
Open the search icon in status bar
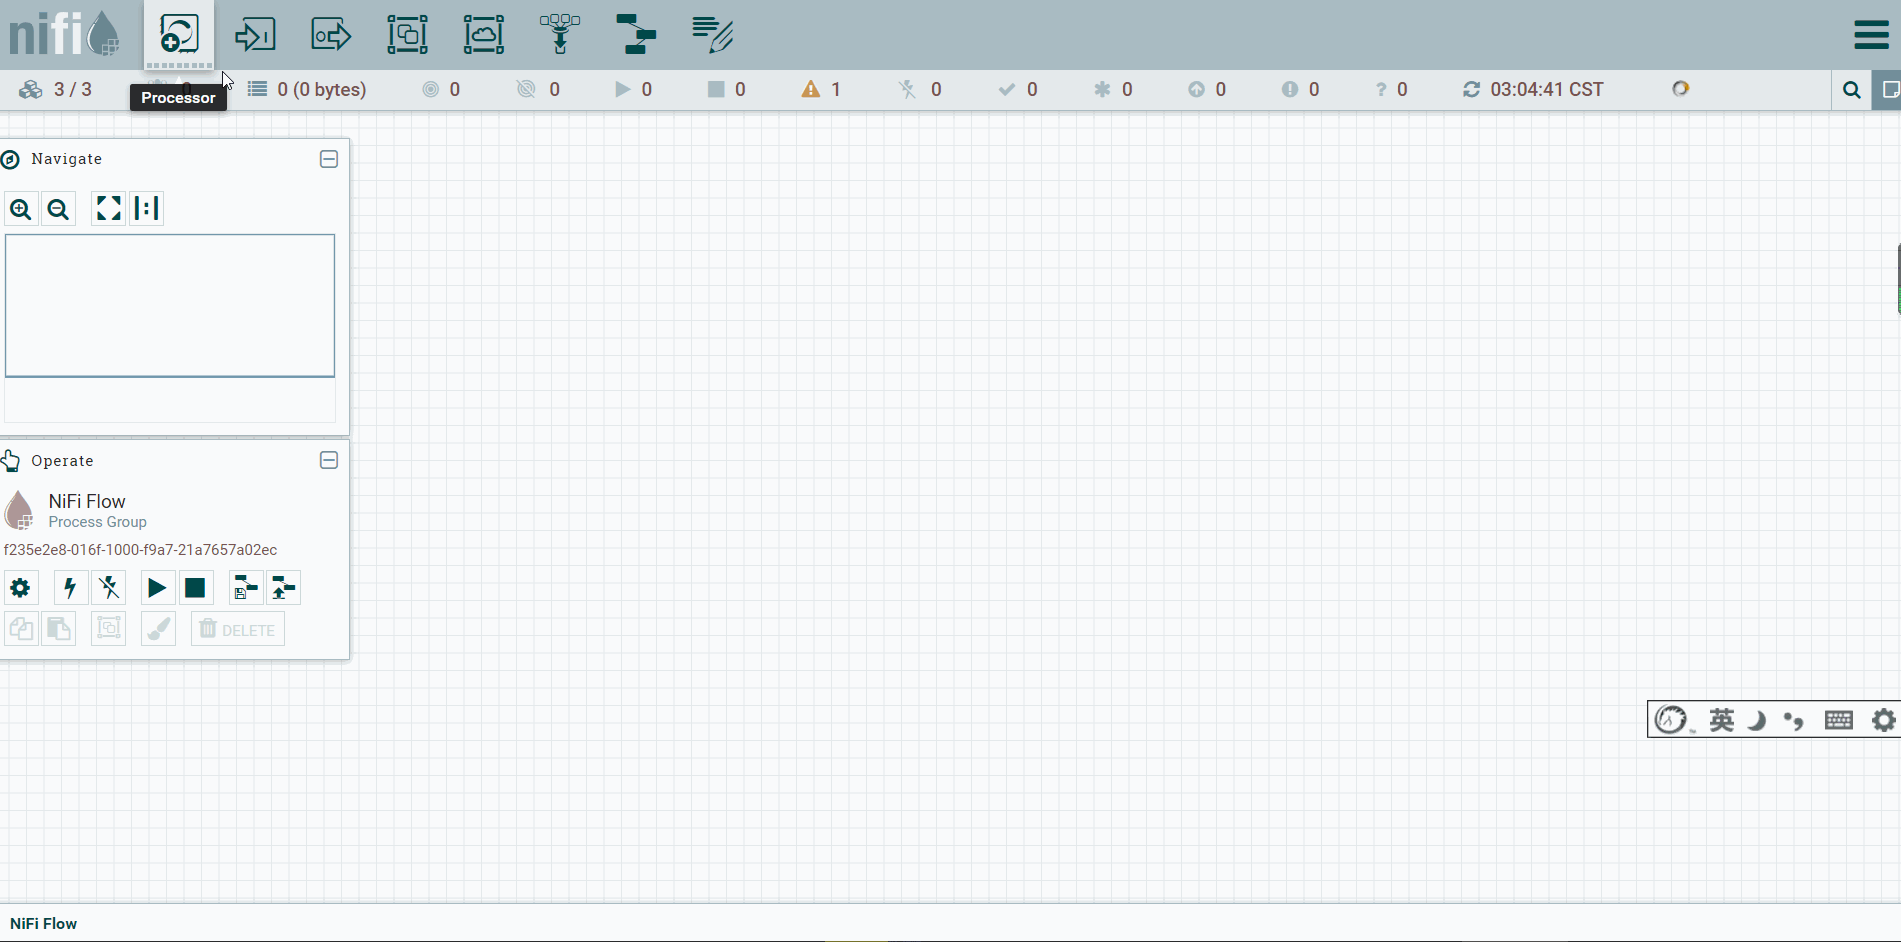tap(1852, 90)
